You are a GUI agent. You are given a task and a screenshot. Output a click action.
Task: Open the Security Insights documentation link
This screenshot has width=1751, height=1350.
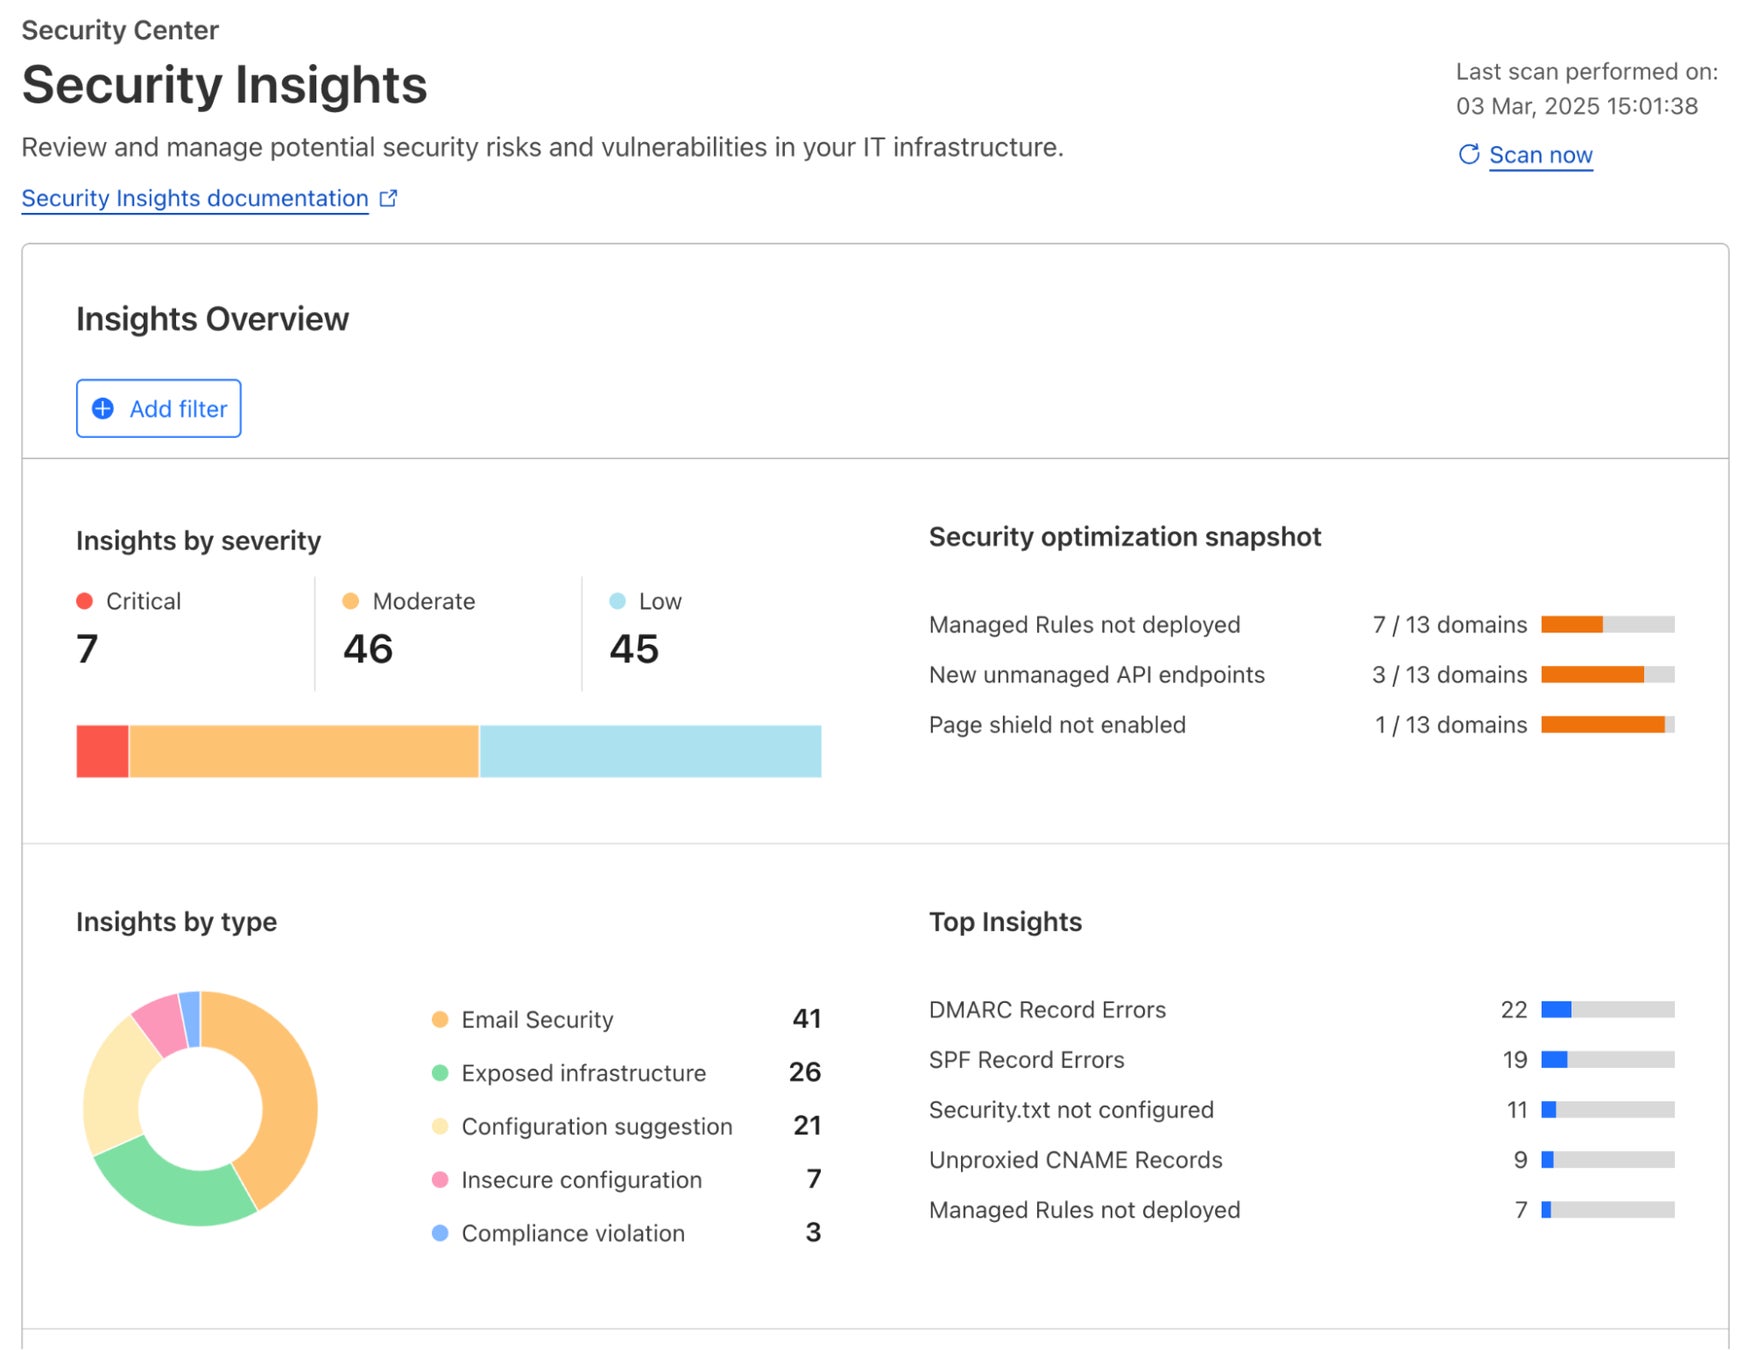point(195,198)
